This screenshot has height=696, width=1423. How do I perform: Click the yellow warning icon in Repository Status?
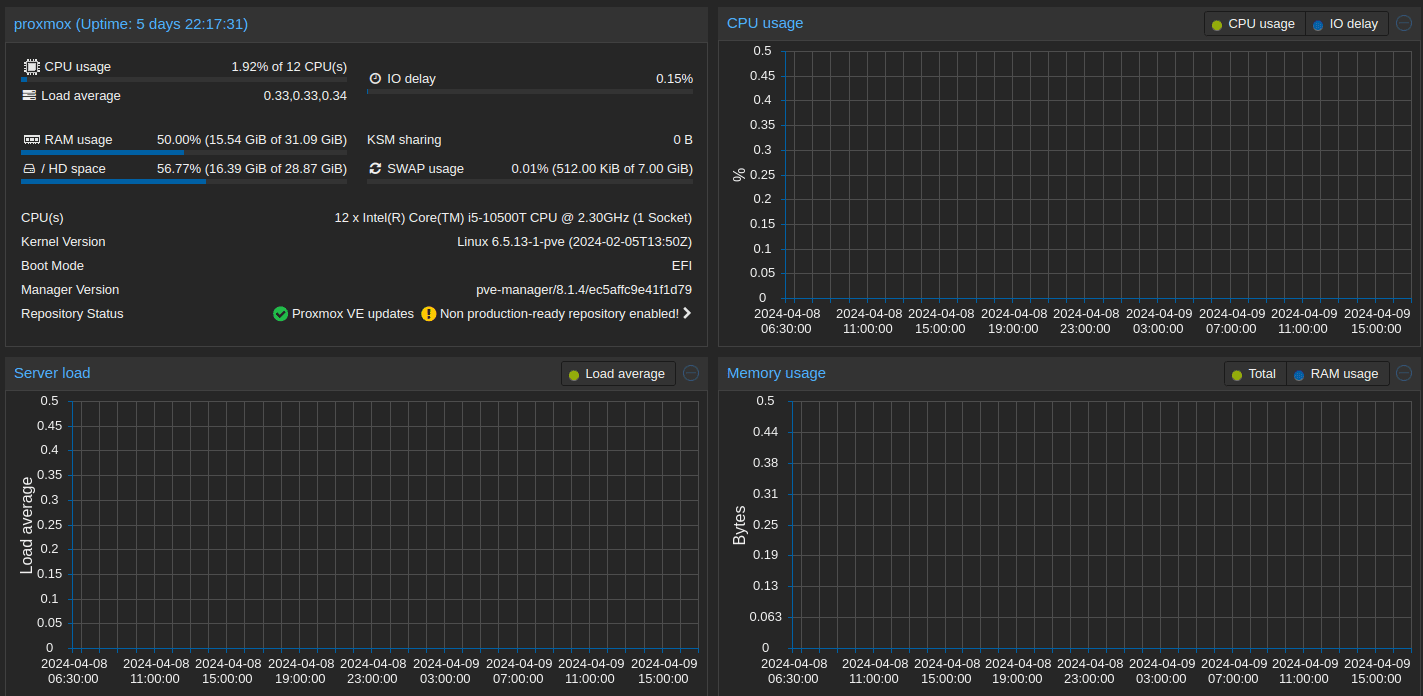(x=429, y=314)
